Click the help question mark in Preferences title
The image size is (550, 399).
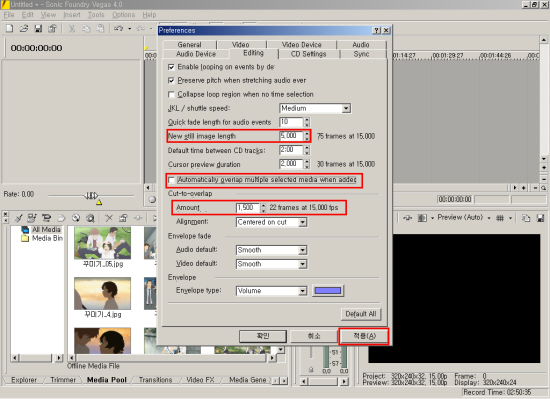pyautogui.click(x=376, y=31)
